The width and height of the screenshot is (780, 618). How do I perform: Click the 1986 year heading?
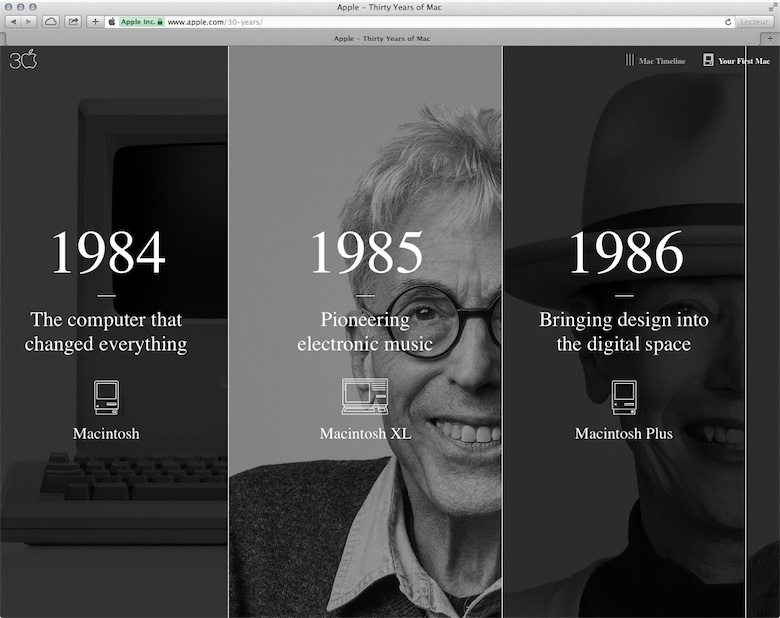tap(625, 252)
